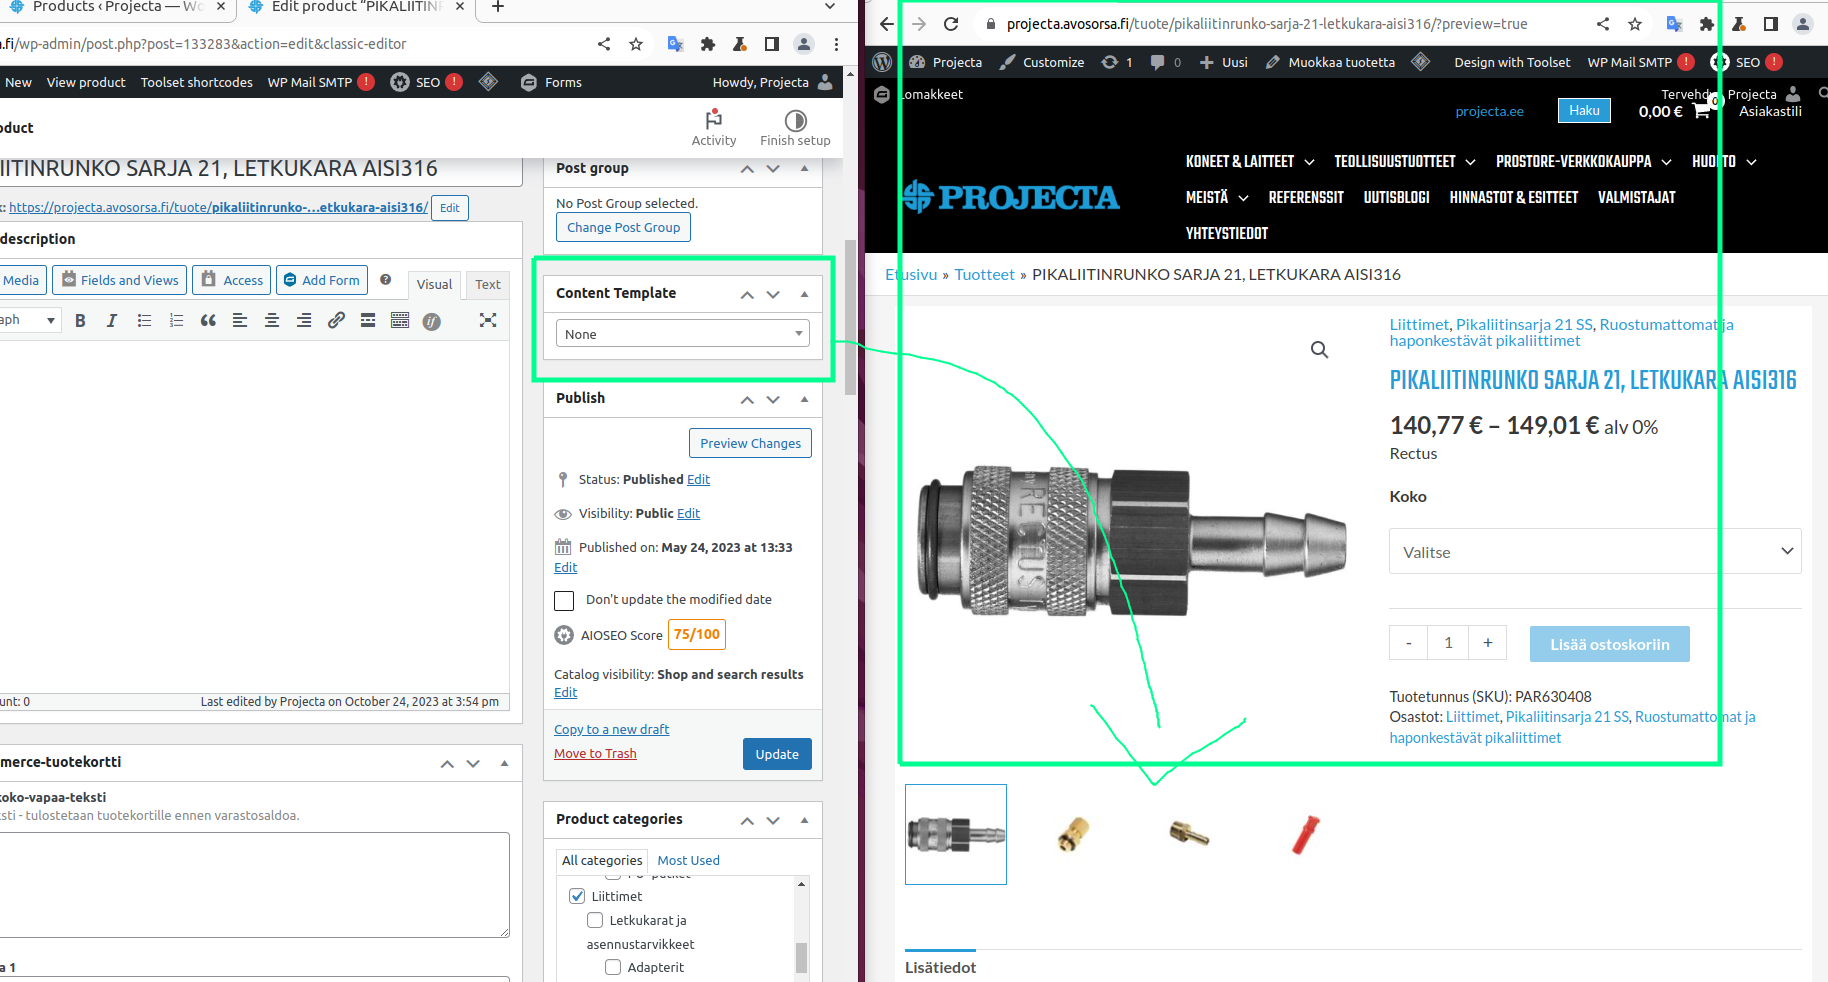
Task: Open WordPress logo menu in preview admin bar
Action: tap(882, 62)
